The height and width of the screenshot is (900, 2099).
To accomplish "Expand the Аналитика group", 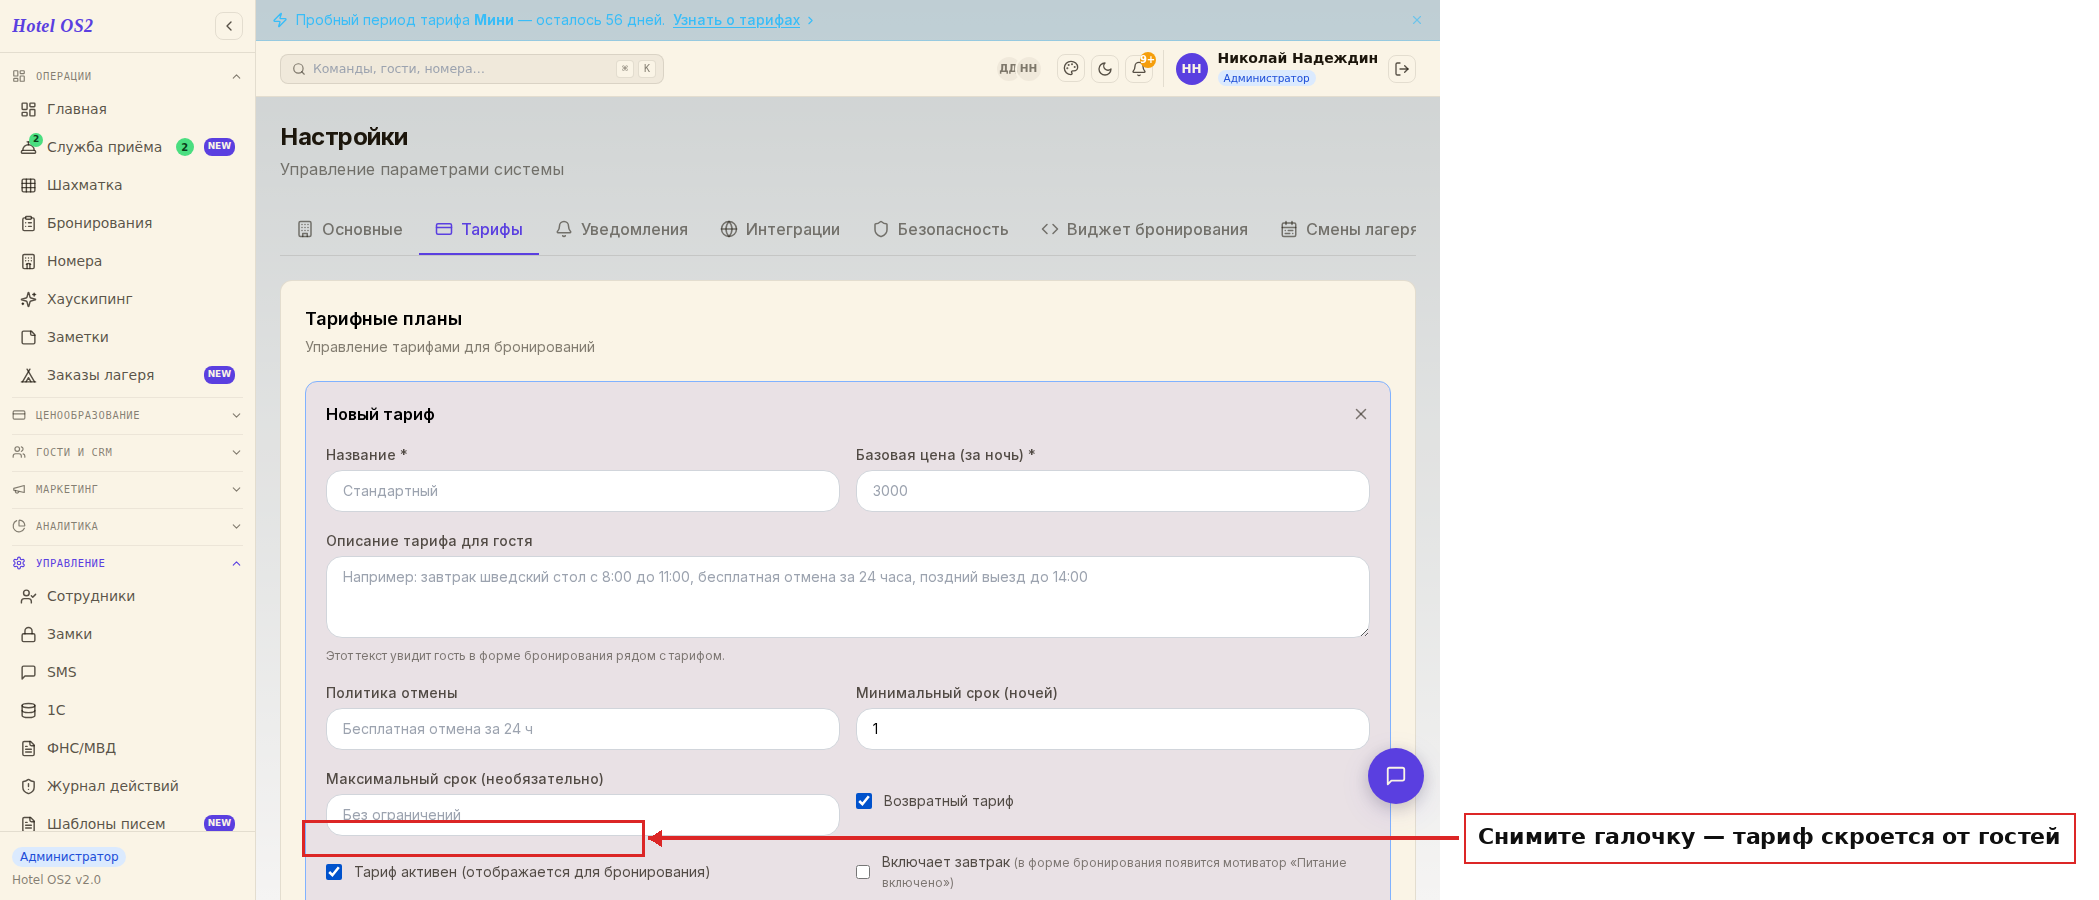I will (127, 526).
